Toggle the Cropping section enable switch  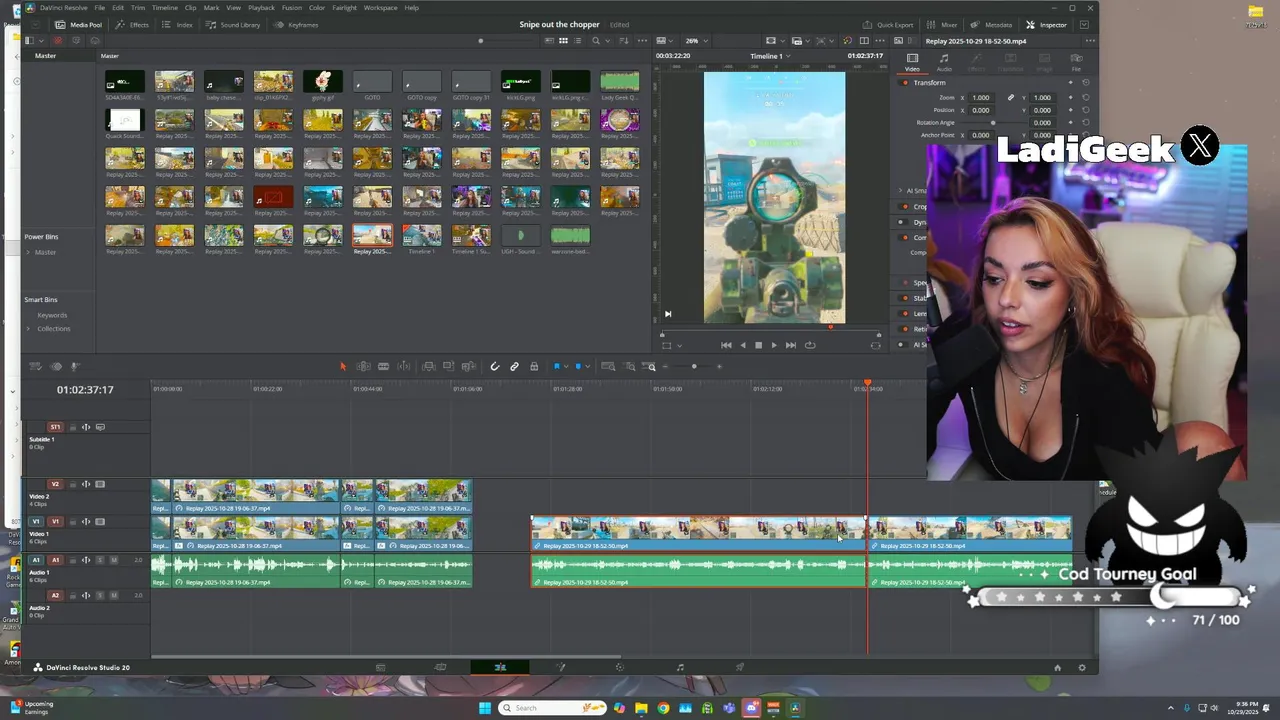[904, 207]
